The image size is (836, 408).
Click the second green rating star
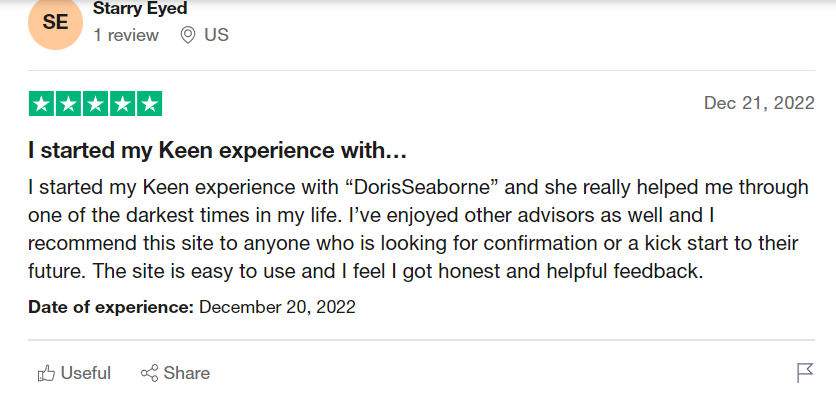[x=69, y=104]
